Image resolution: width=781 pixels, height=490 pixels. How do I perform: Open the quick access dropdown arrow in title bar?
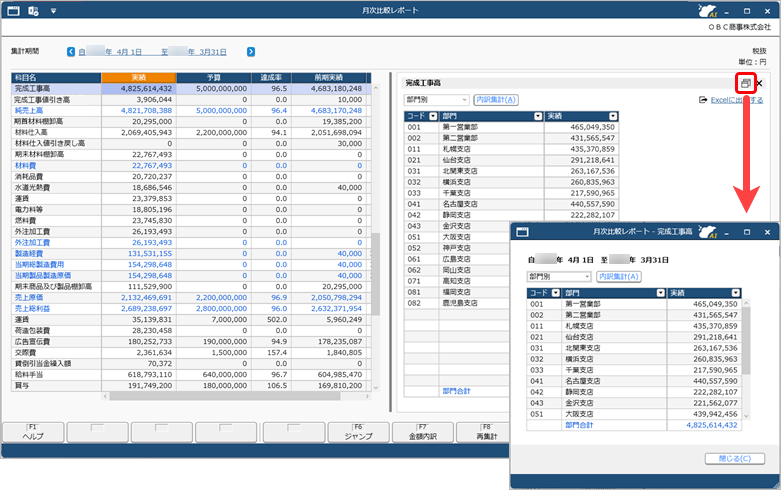[53, 10]
